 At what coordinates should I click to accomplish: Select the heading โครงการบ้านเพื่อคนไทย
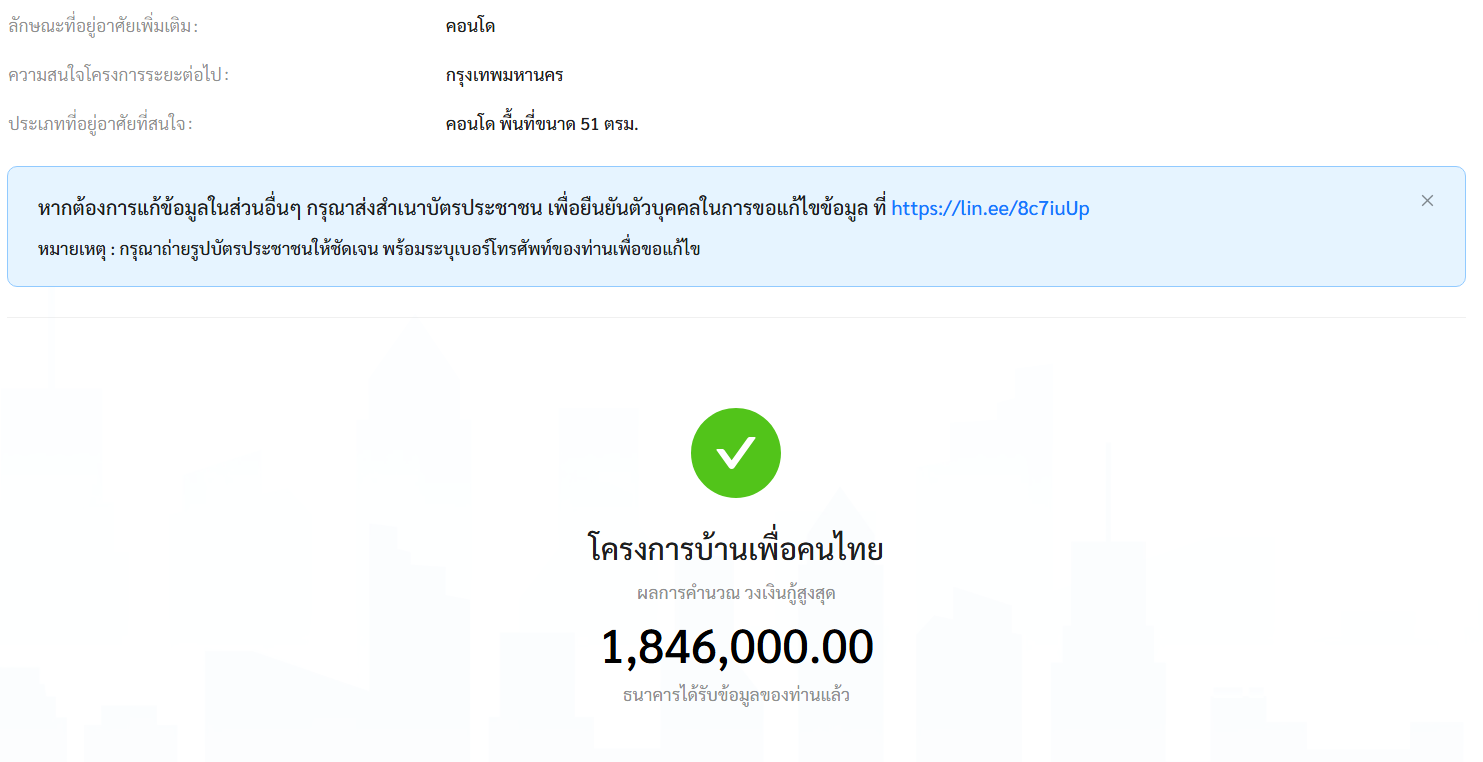(x=736, y=549)
